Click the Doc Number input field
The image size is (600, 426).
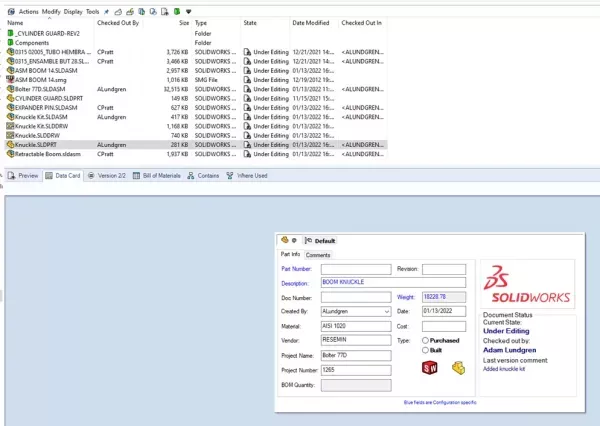tap(356, 297)
